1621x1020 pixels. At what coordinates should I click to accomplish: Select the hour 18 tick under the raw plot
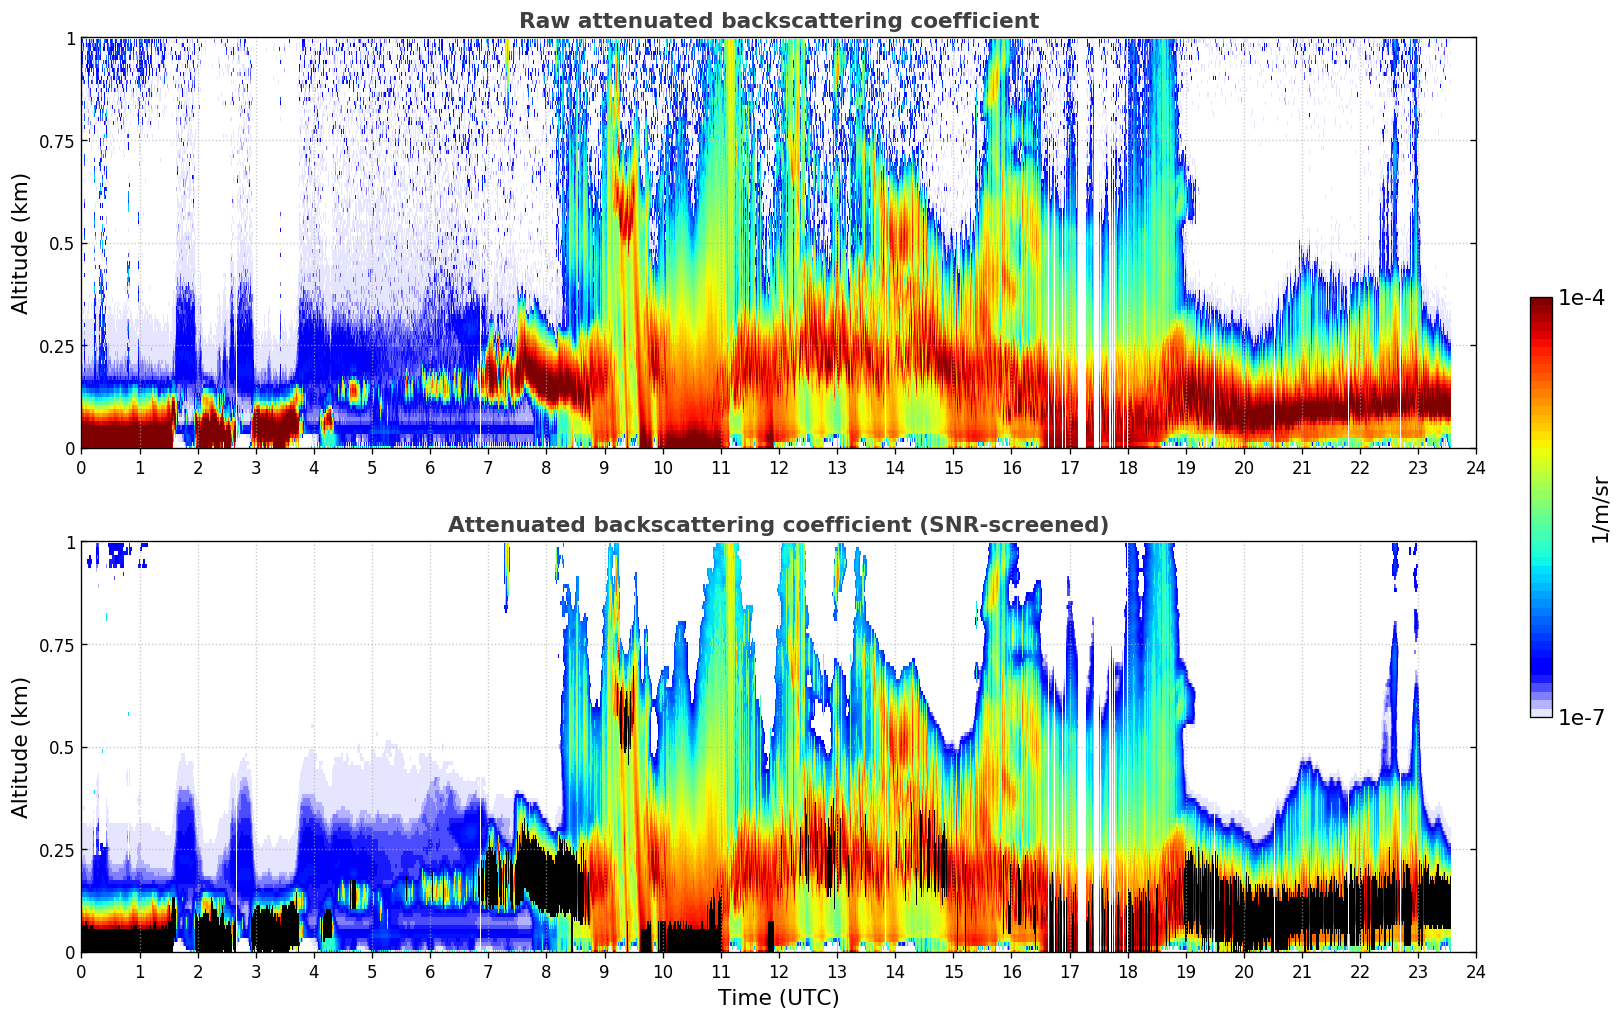(1127, 467)
